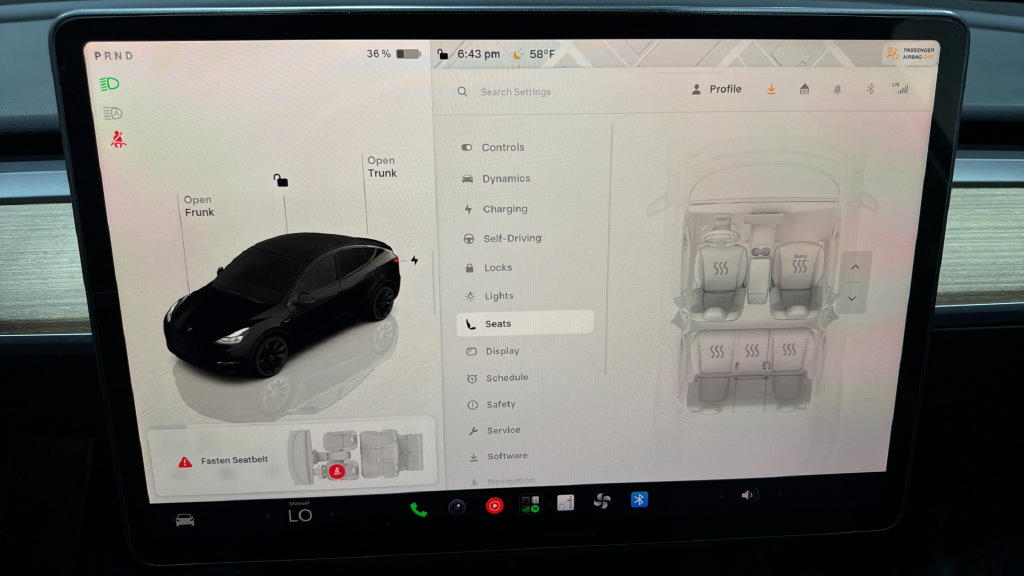Tap the red warning triangle icon
Image resolution: width=1024 pixels, height=576 pixels.
point(185,462)
